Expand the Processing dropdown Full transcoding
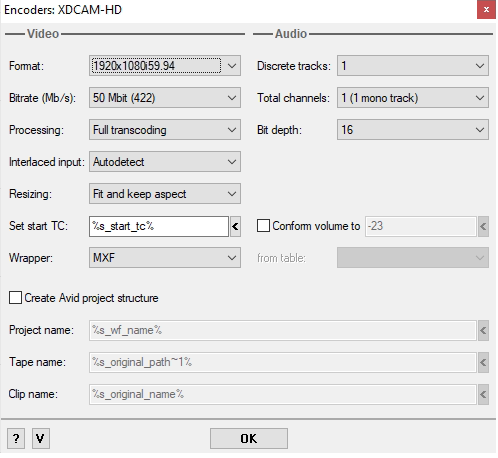Viewport: 498px width, 458px height. coord(165,130)
